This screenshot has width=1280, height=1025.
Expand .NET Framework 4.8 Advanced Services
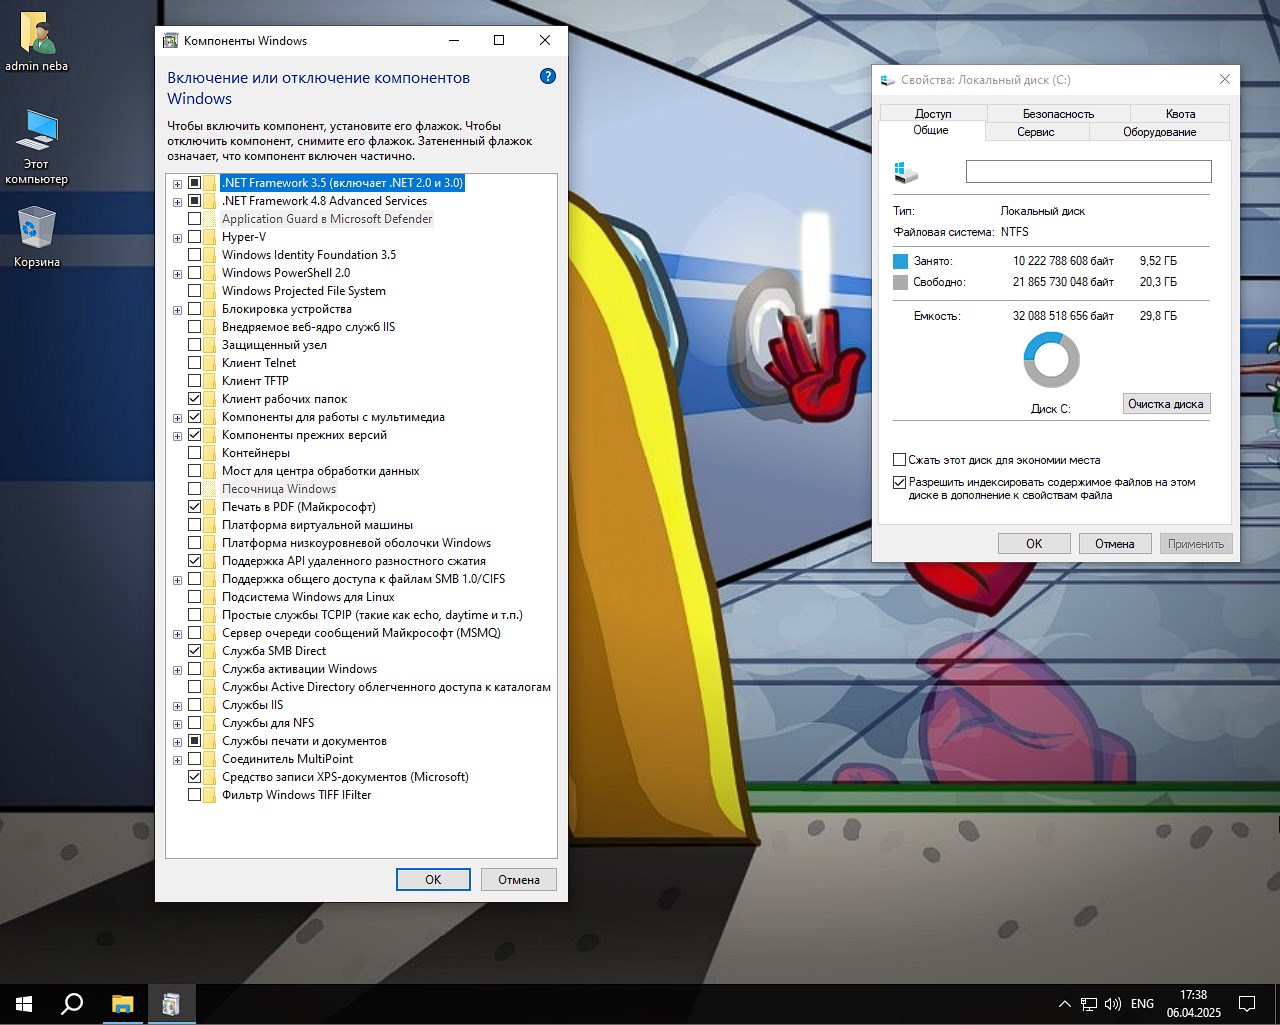tap(177, 202)
